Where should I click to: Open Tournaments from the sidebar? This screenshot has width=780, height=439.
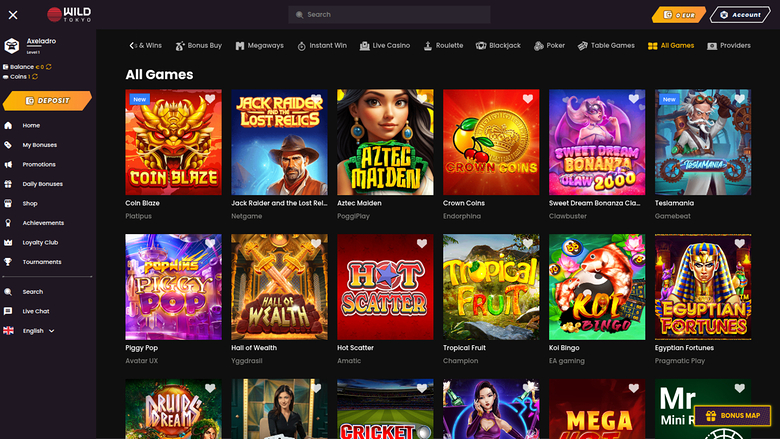pyautogui.click(x=41, y=262)
